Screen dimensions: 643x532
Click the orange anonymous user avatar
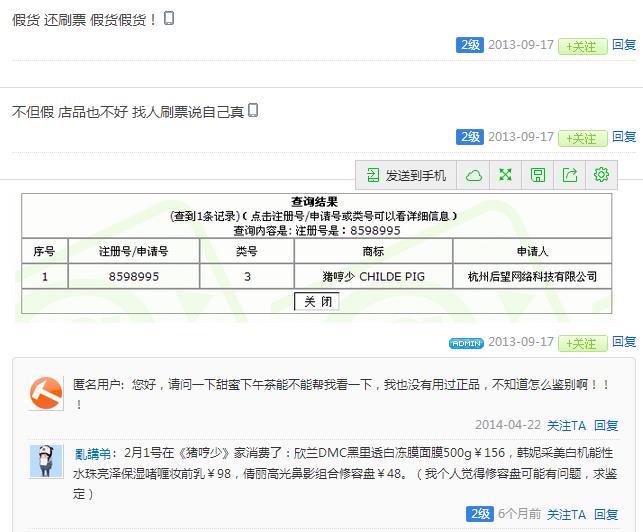[46, 393]
